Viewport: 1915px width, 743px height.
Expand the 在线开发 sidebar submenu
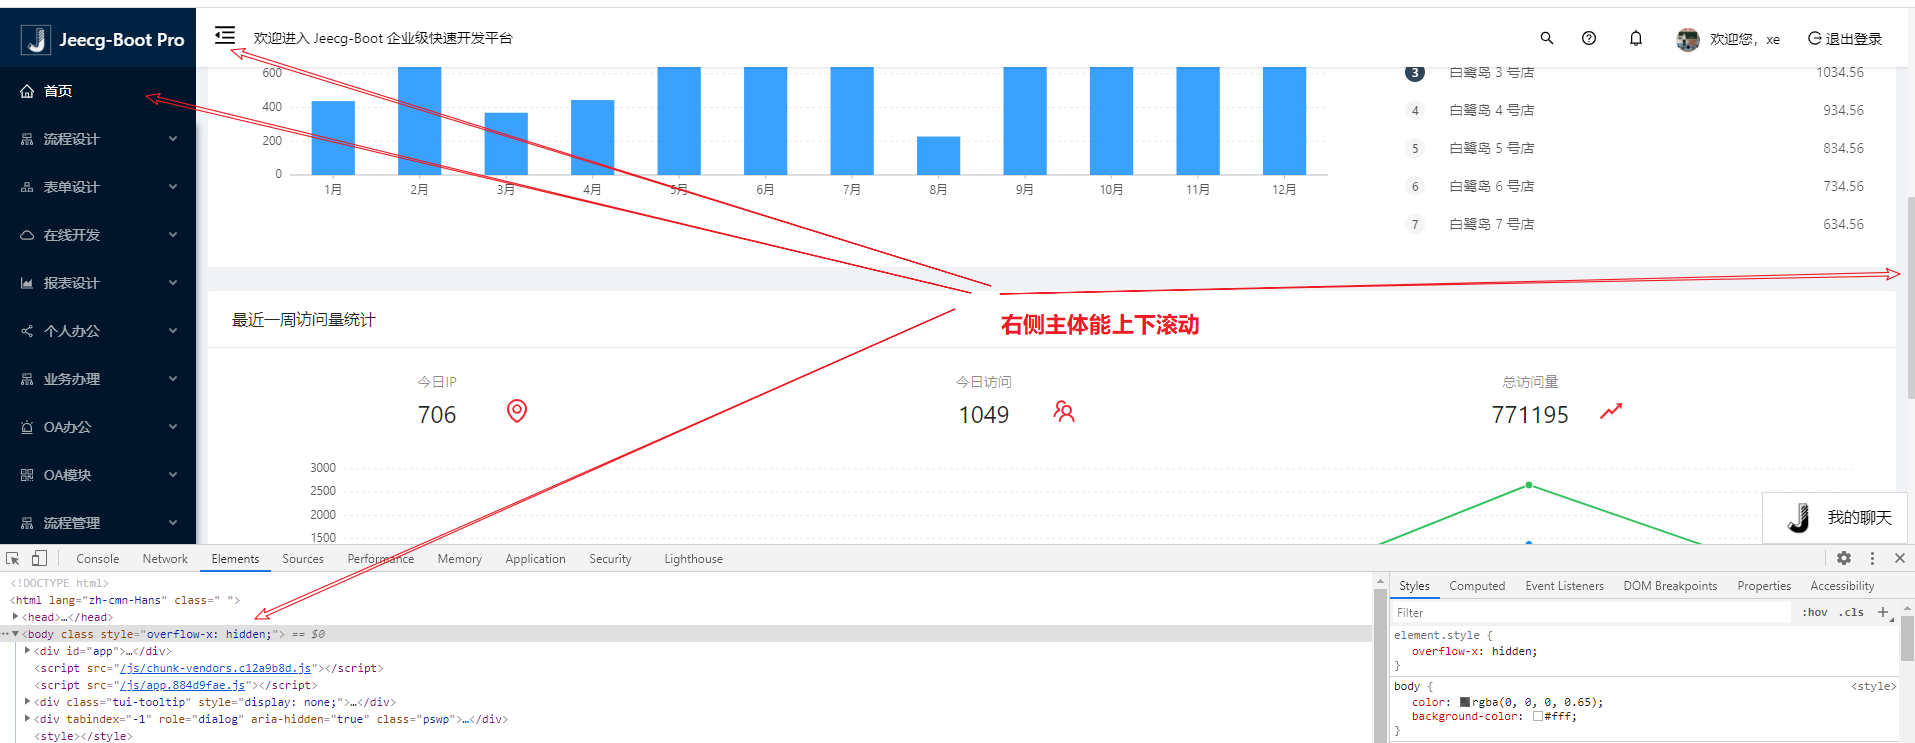tap(98, 235)
